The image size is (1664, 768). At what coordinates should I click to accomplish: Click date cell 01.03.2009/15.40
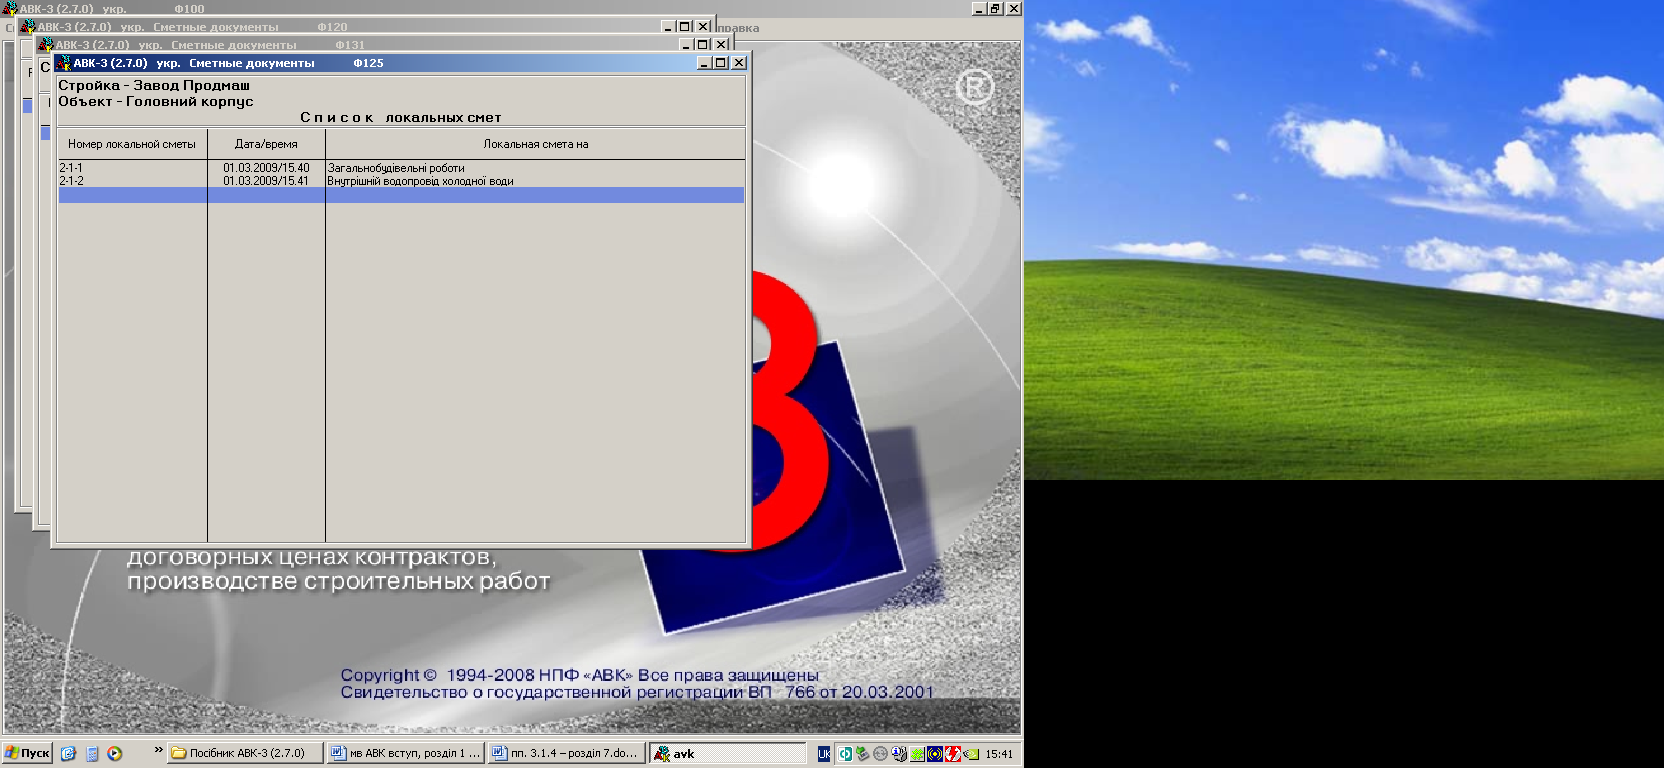click(266, 168)
